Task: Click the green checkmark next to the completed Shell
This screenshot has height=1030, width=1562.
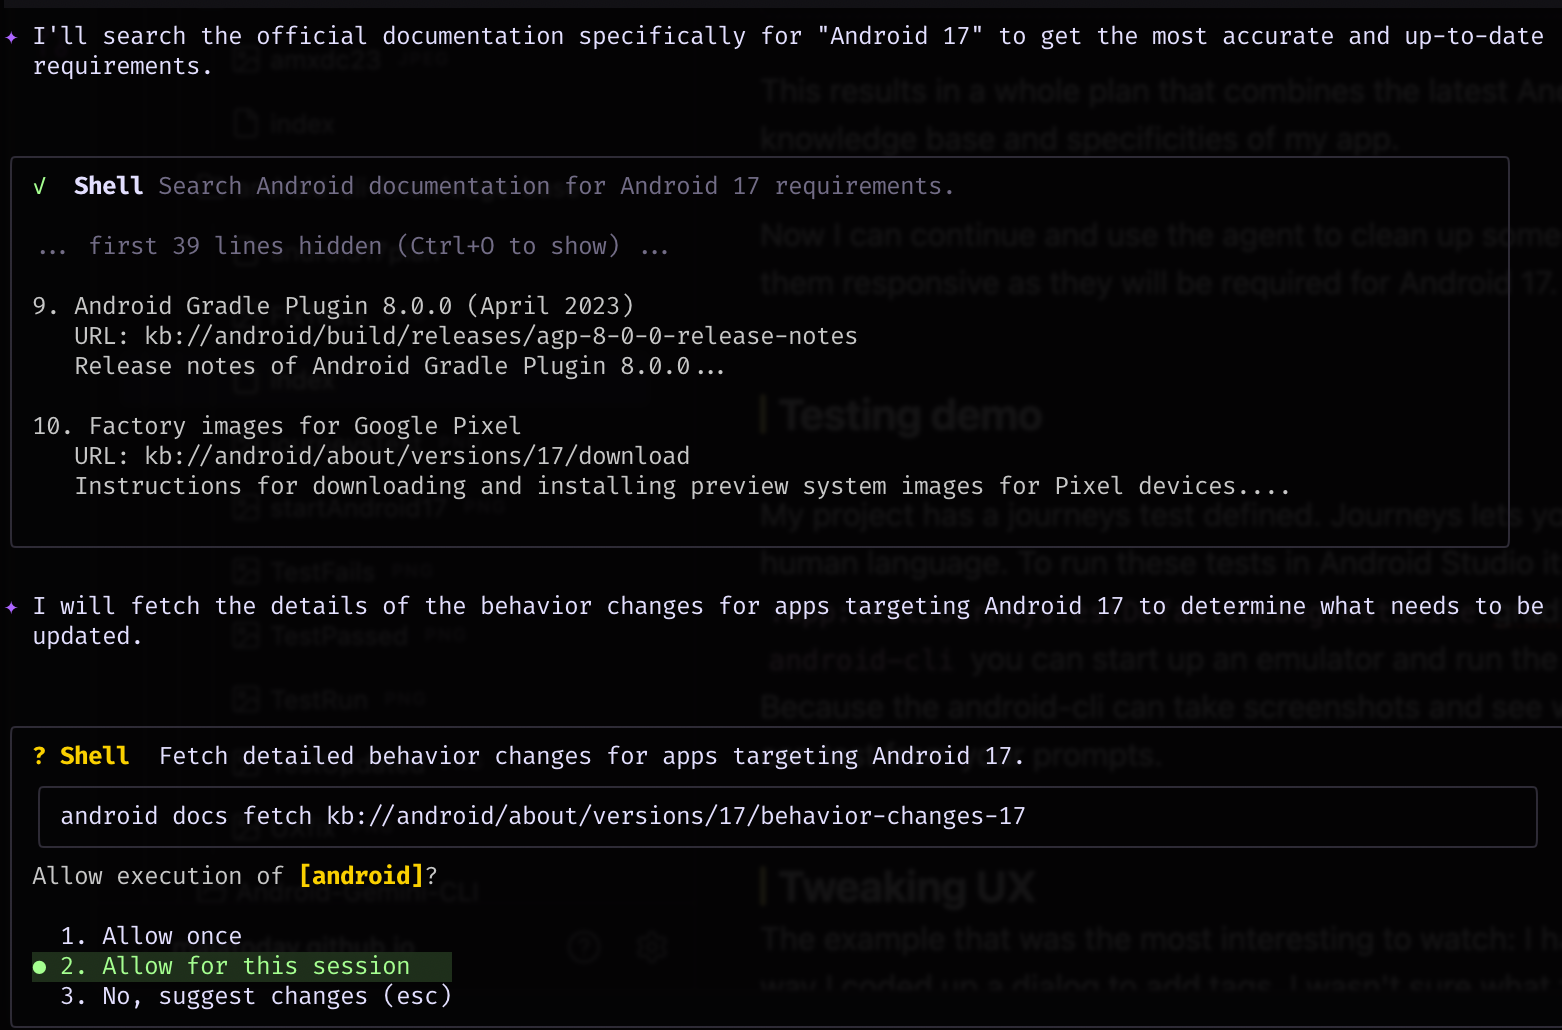Action: [x=40, y=186]
